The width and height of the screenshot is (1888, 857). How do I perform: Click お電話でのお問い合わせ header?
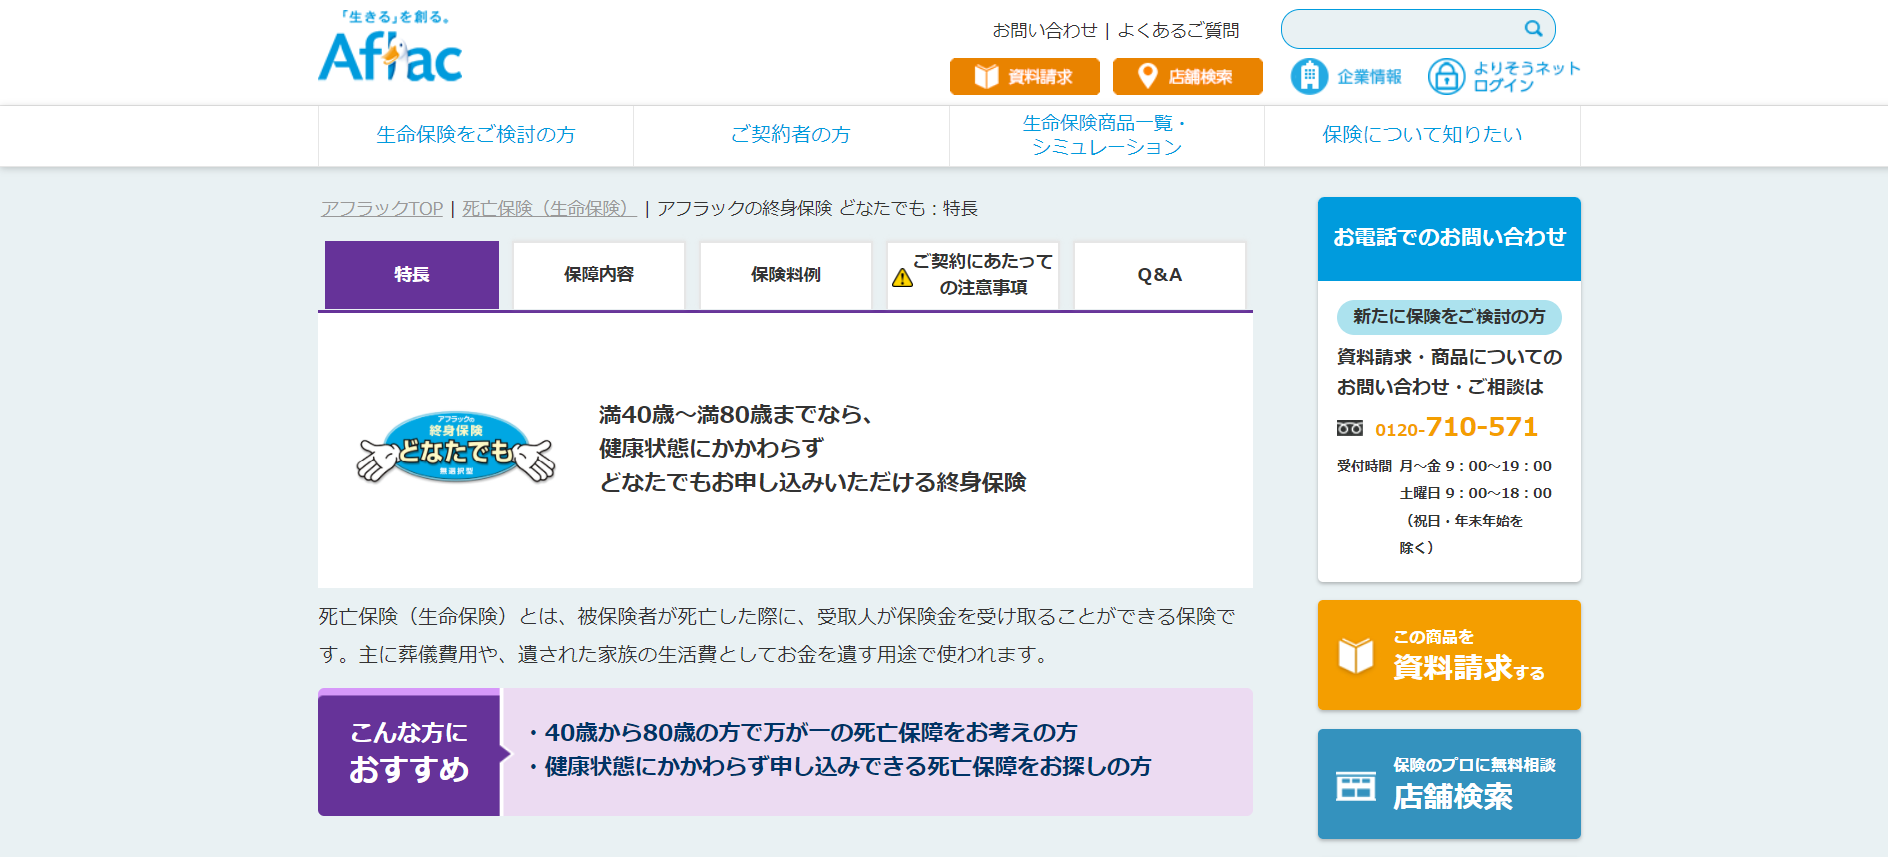(x=1449, y=238)
